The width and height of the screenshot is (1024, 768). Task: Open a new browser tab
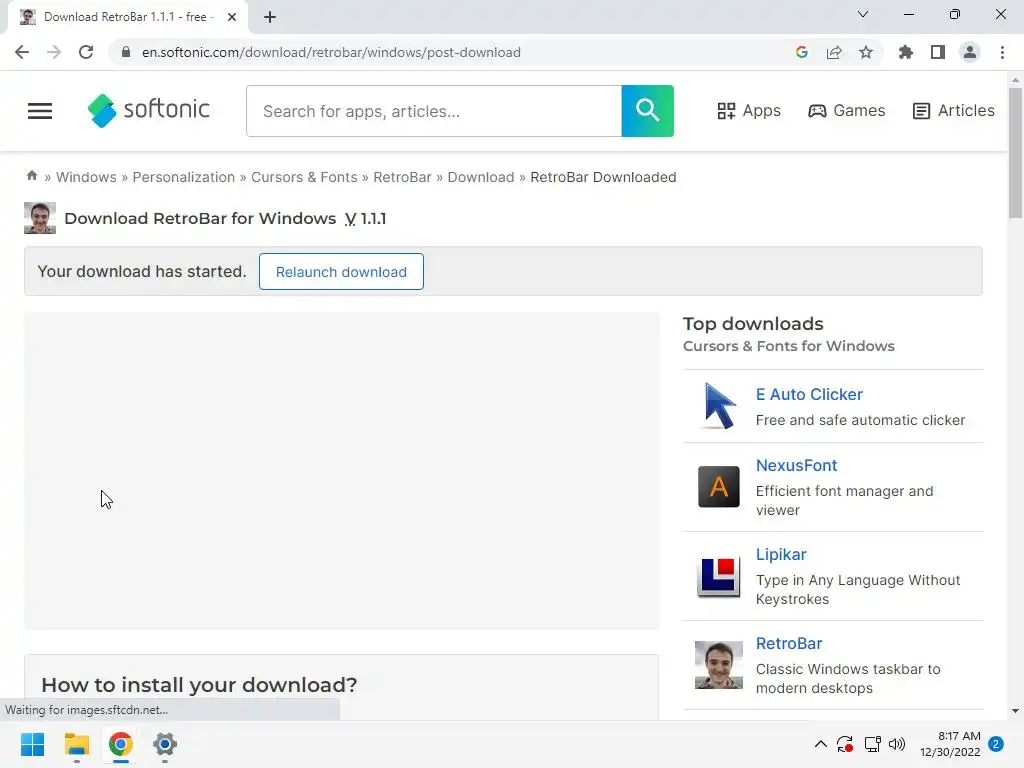[270, 17]
